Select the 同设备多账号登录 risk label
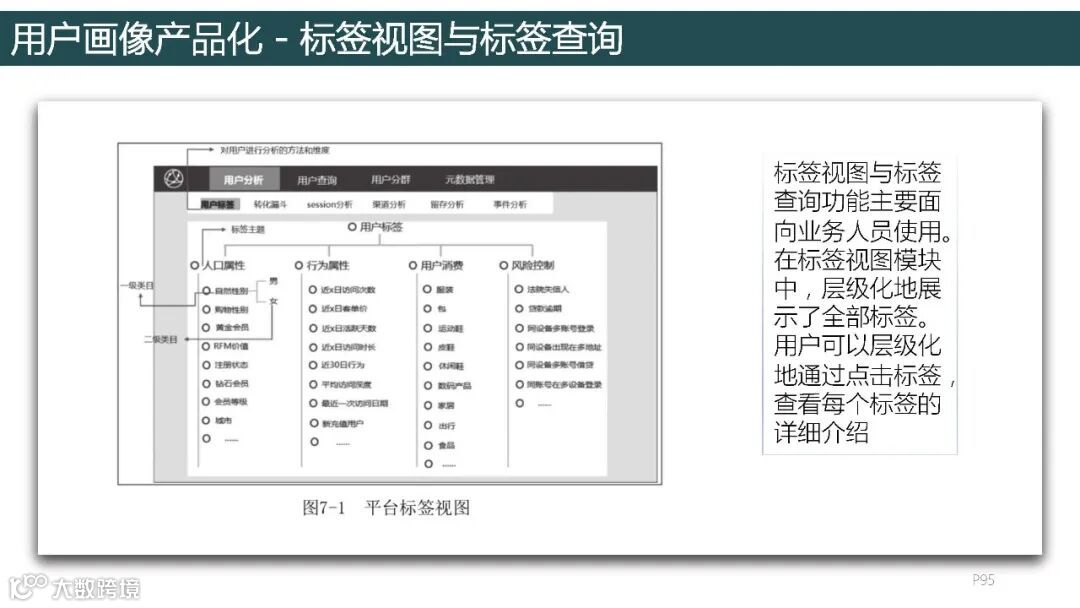The width and height of the screenshot is (1080, 608). (x=554, y=328)
